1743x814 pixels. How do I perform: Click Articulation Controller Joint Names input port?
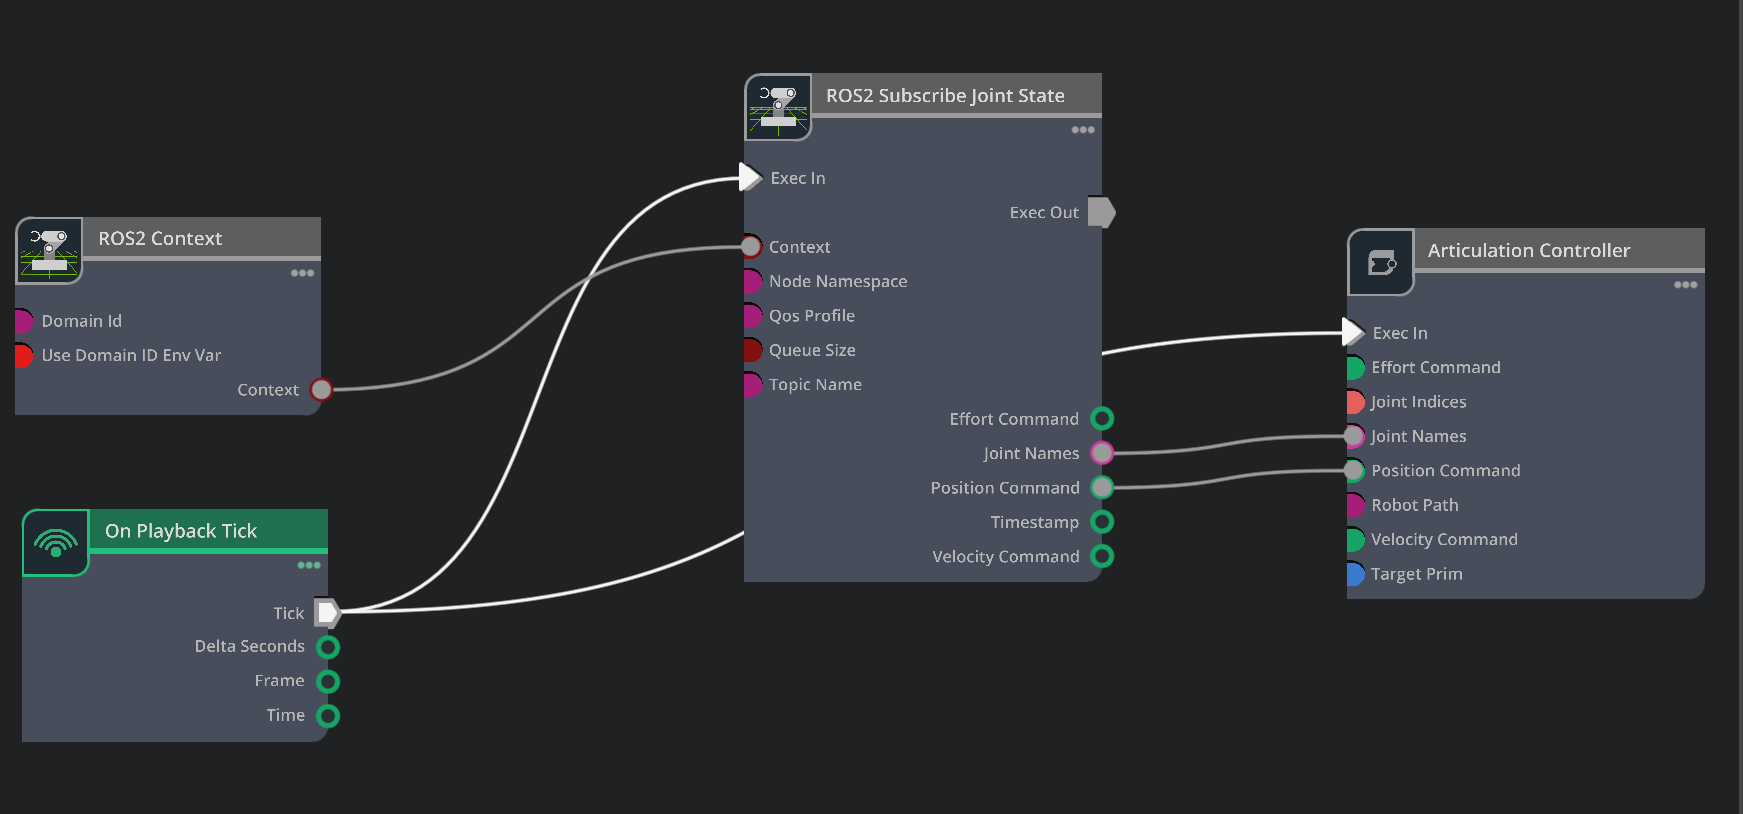tap(1353, 436)
